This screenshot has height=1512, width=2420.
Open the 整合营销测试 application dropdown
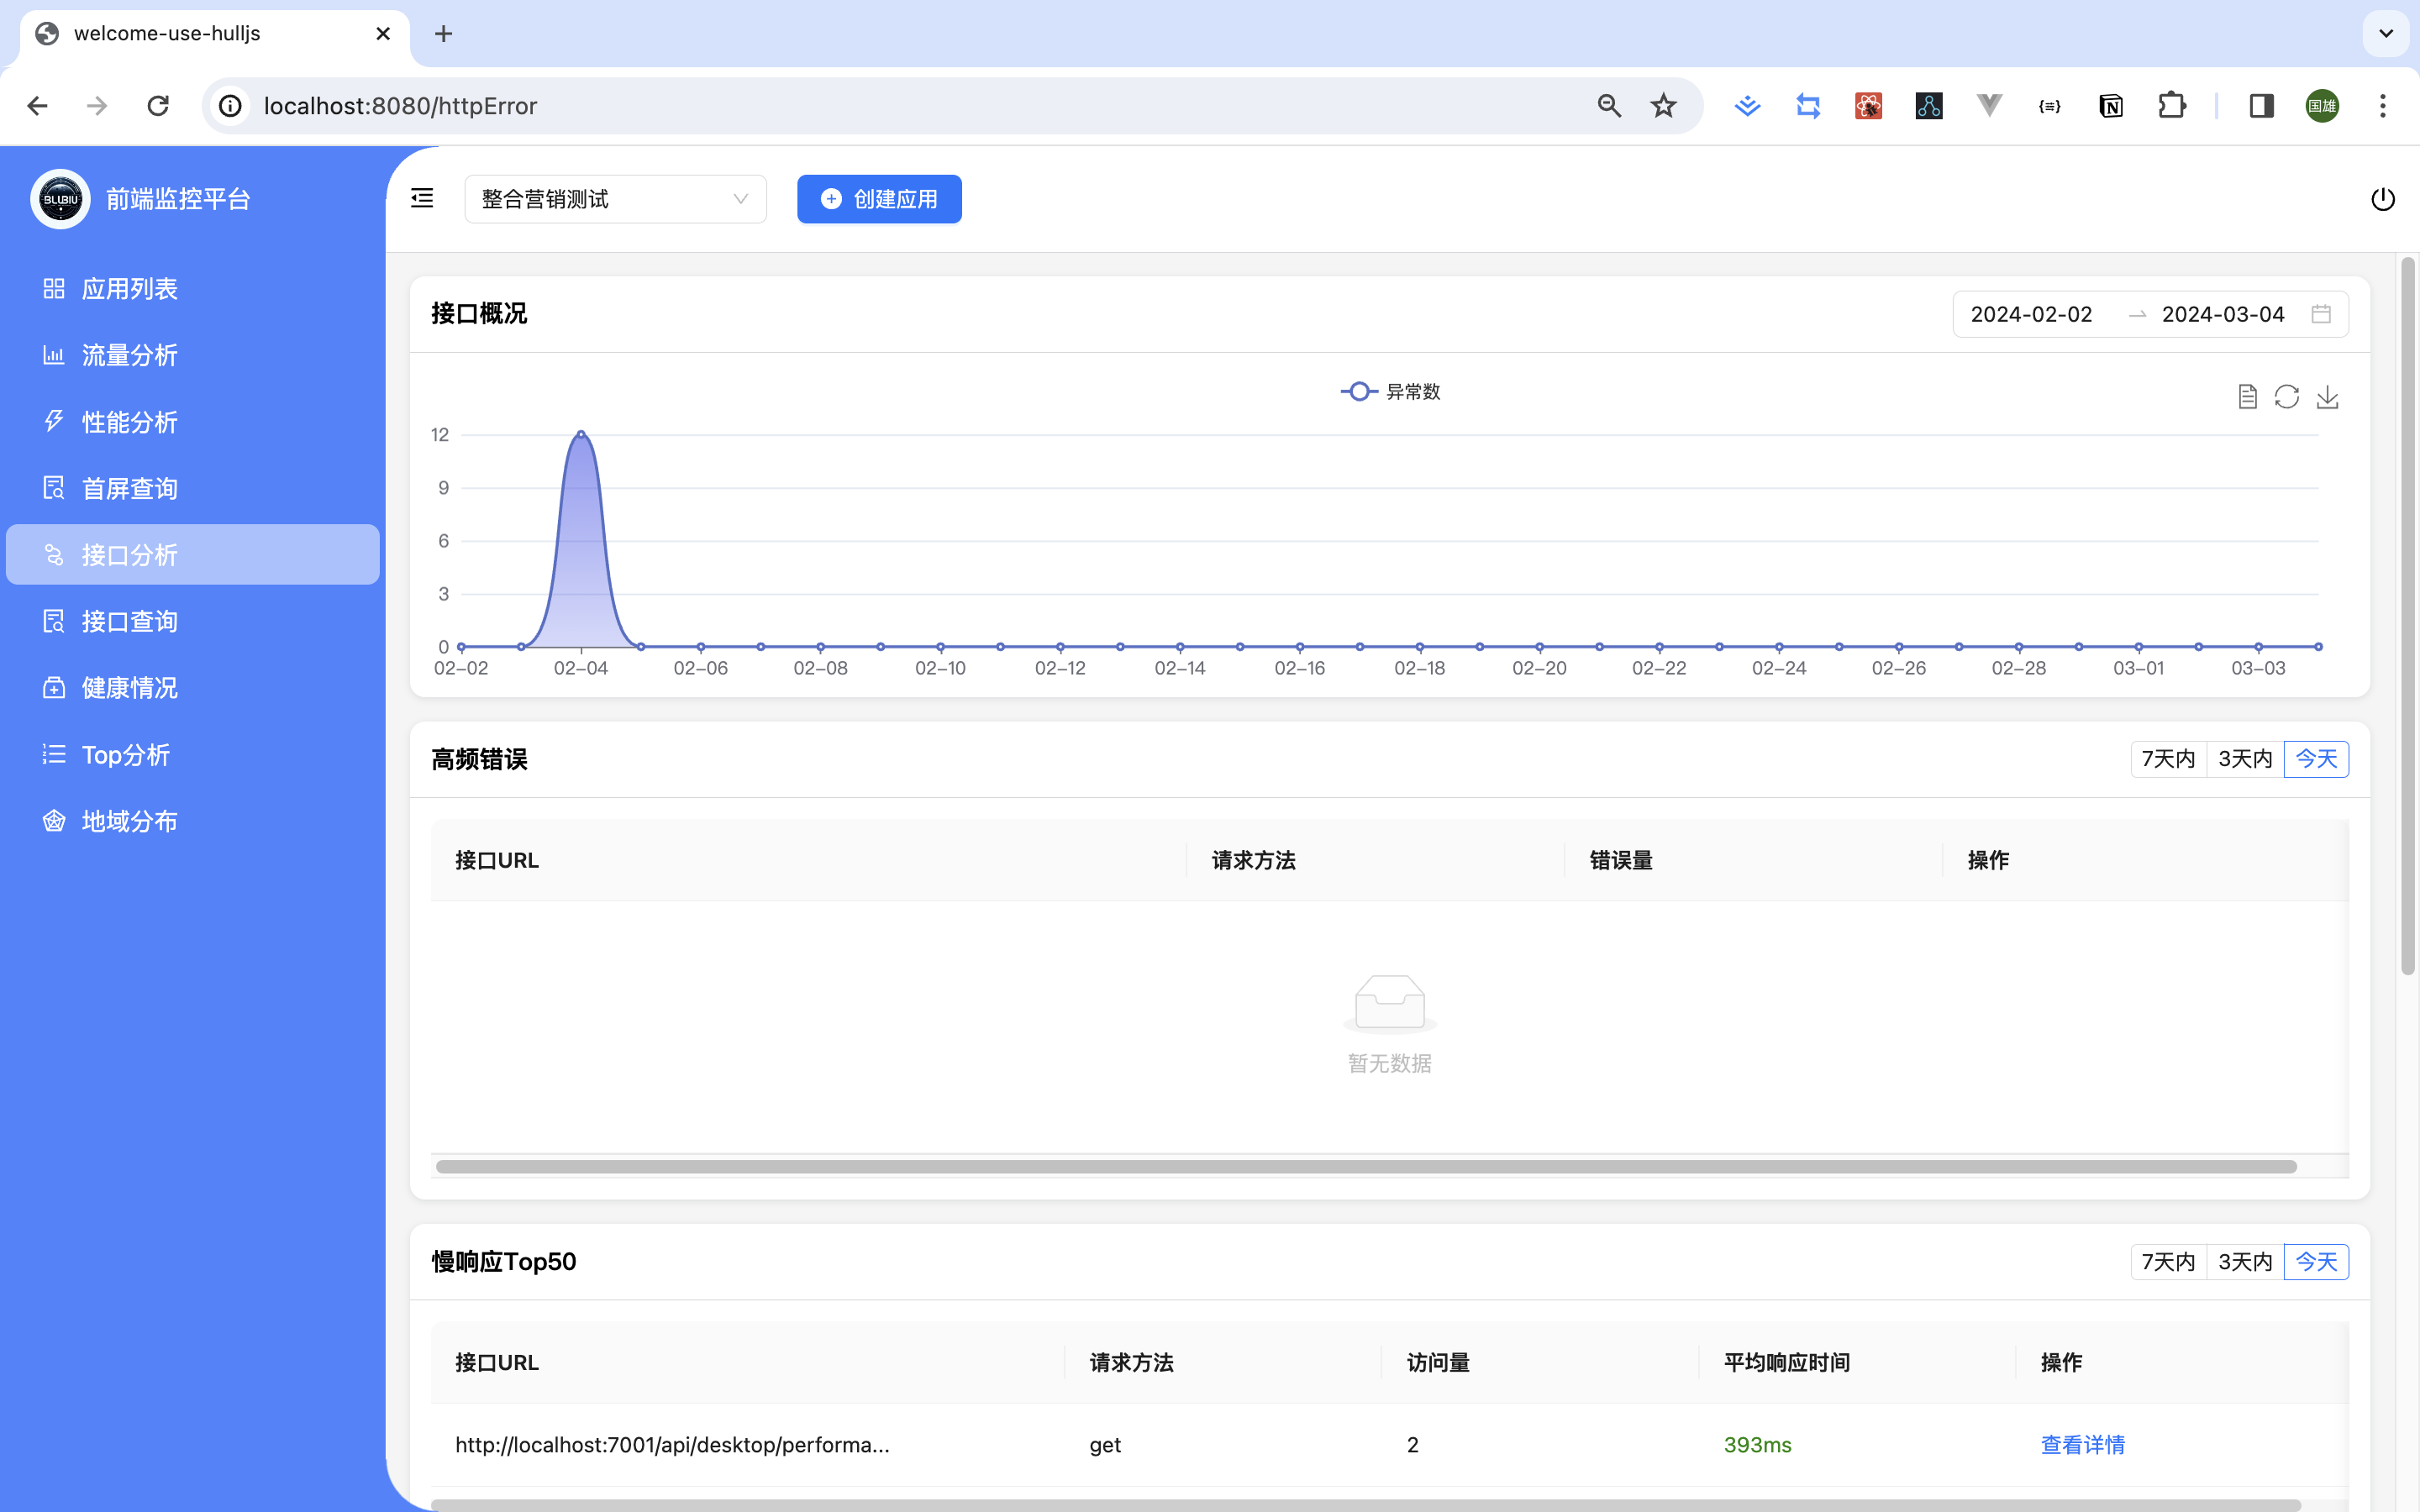[x=615, y=199]
